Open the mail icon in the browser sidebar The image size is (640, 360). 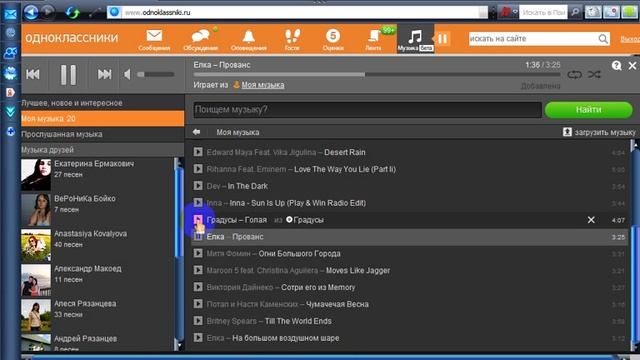point(10,15)
